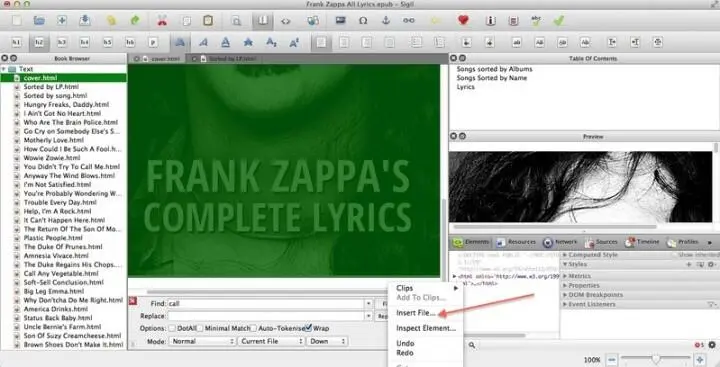Choose Inspect Element in context menu
This screenshot has width=720, height=367.
[426, 328]
